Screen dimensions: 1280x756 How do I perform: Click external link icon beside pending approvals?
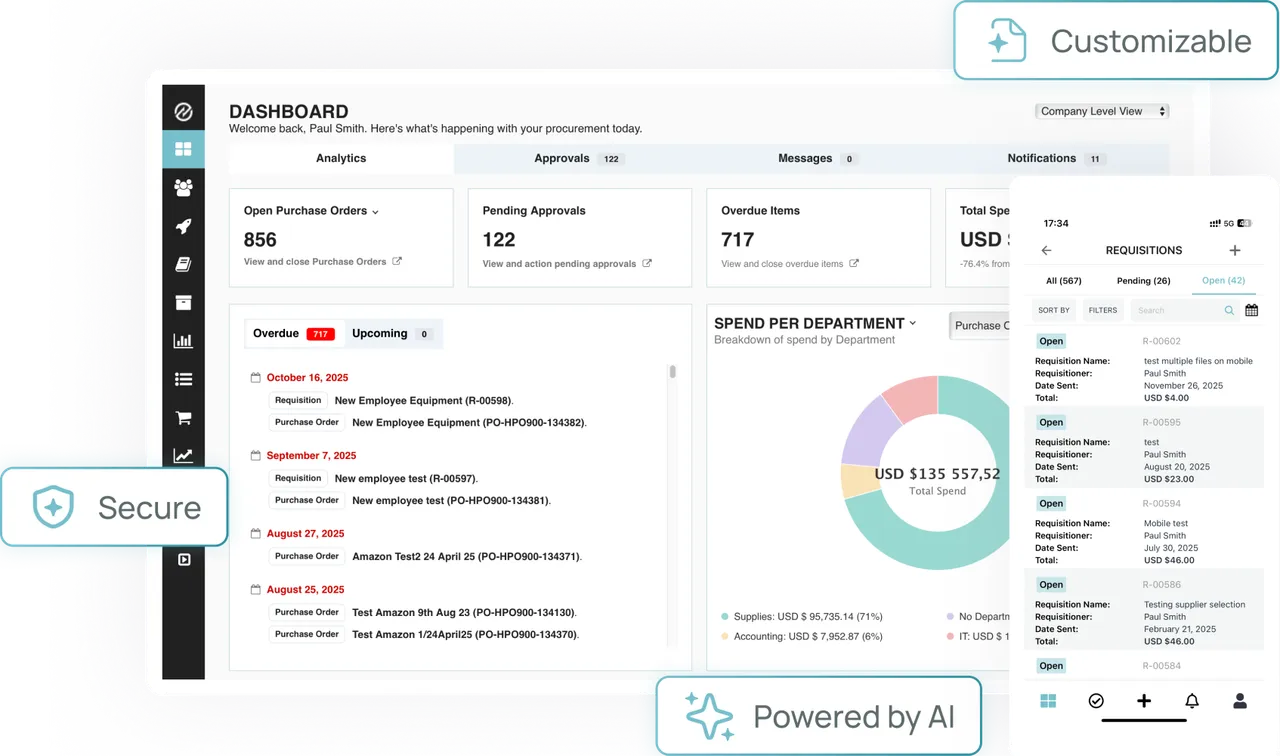click(647, 263)
